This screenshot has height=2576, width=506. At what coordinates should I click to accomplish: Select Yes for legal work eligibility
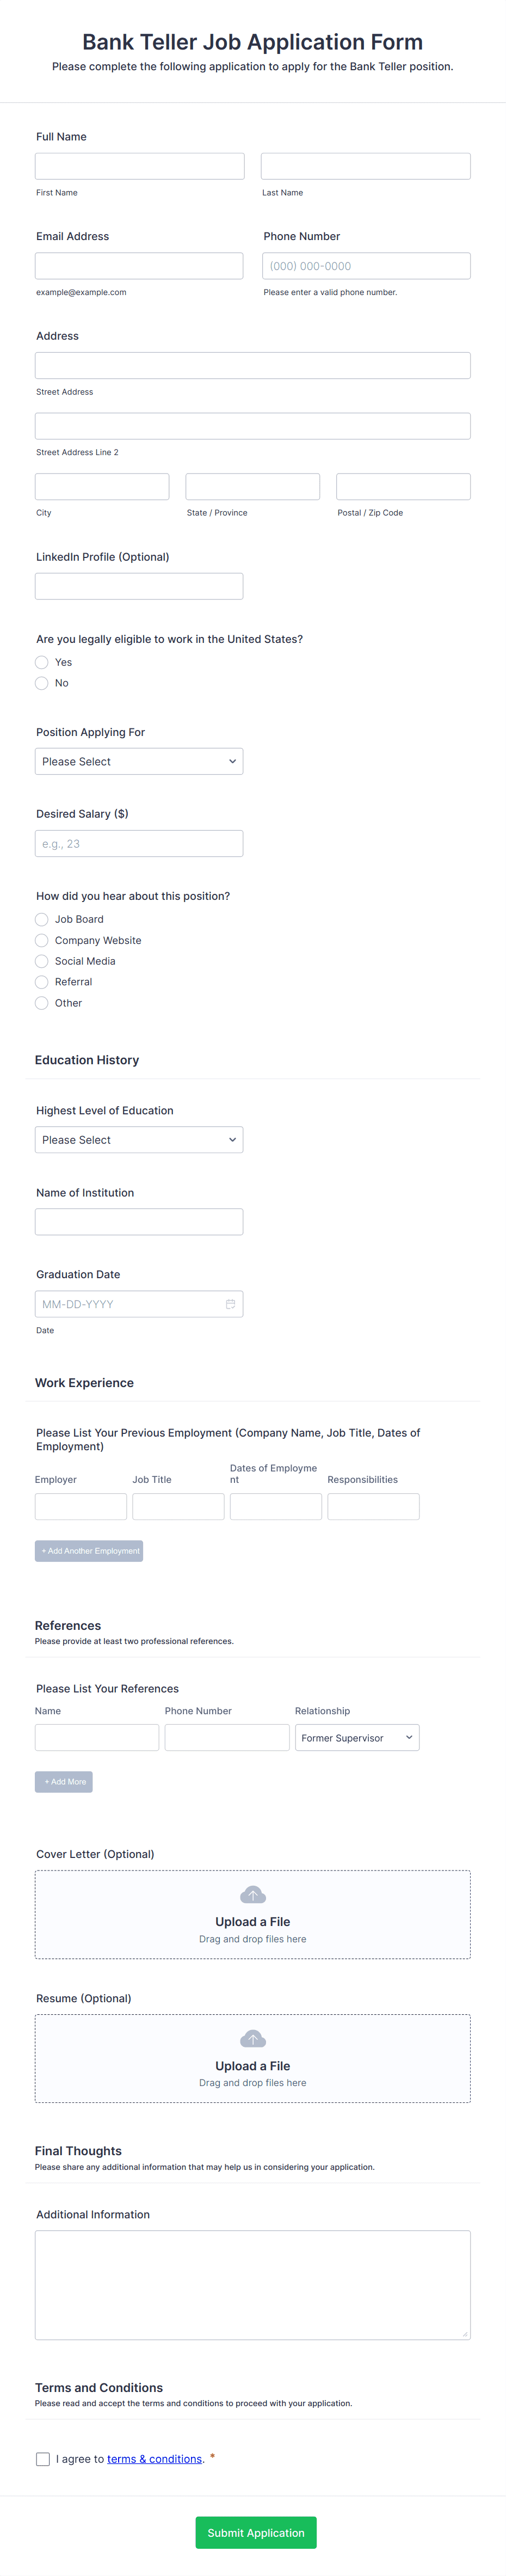[41, 662]
